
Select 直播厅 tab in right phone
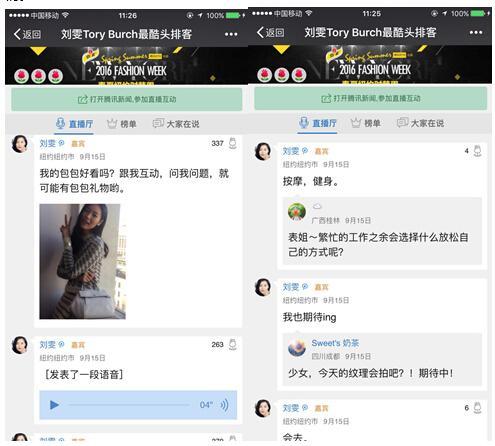(x=317, y=123)
